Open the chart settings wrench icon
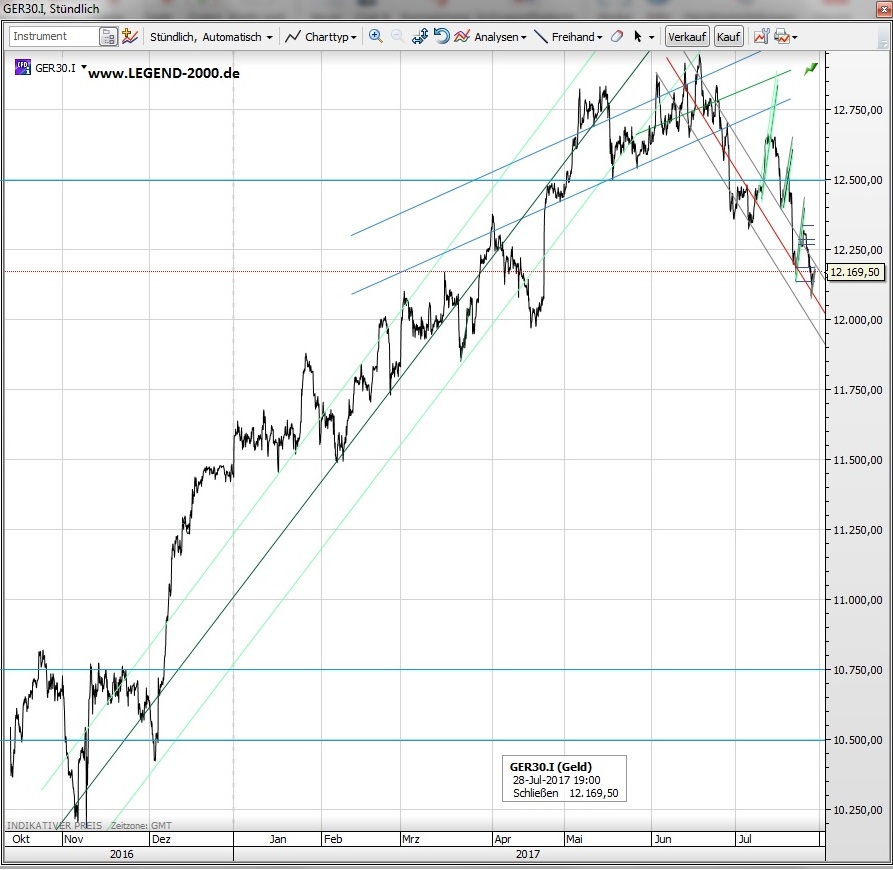The image size is (893, 870). (x=761, y=36)
